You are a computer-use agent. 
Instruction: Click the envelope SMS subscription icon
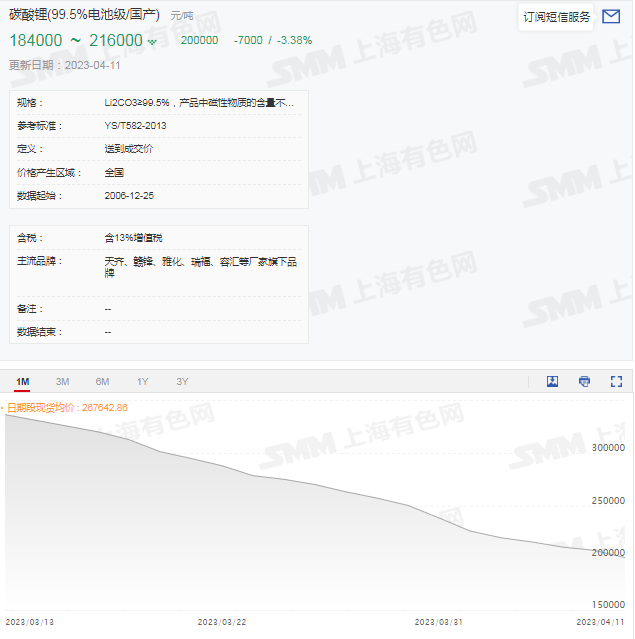point(611,17)
